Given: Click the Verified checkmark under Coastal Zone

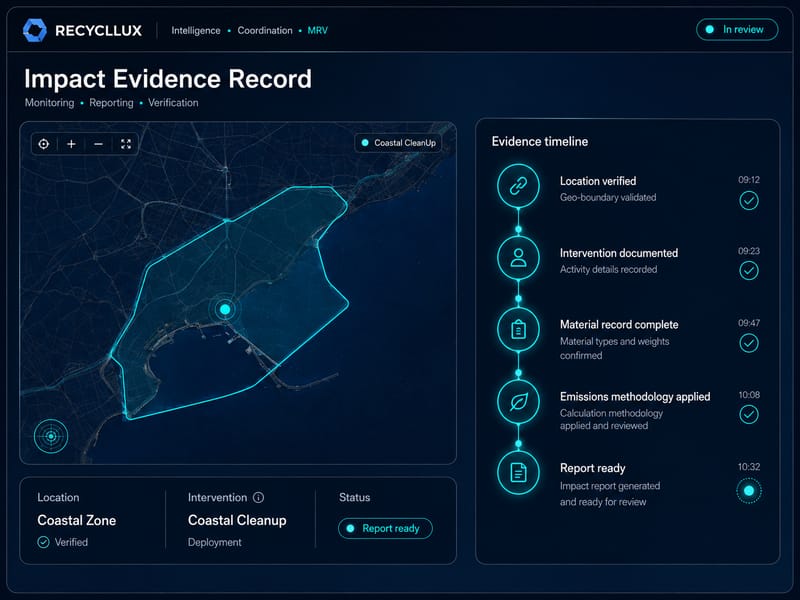Looking at the screenshot, I should coord(43,542).
